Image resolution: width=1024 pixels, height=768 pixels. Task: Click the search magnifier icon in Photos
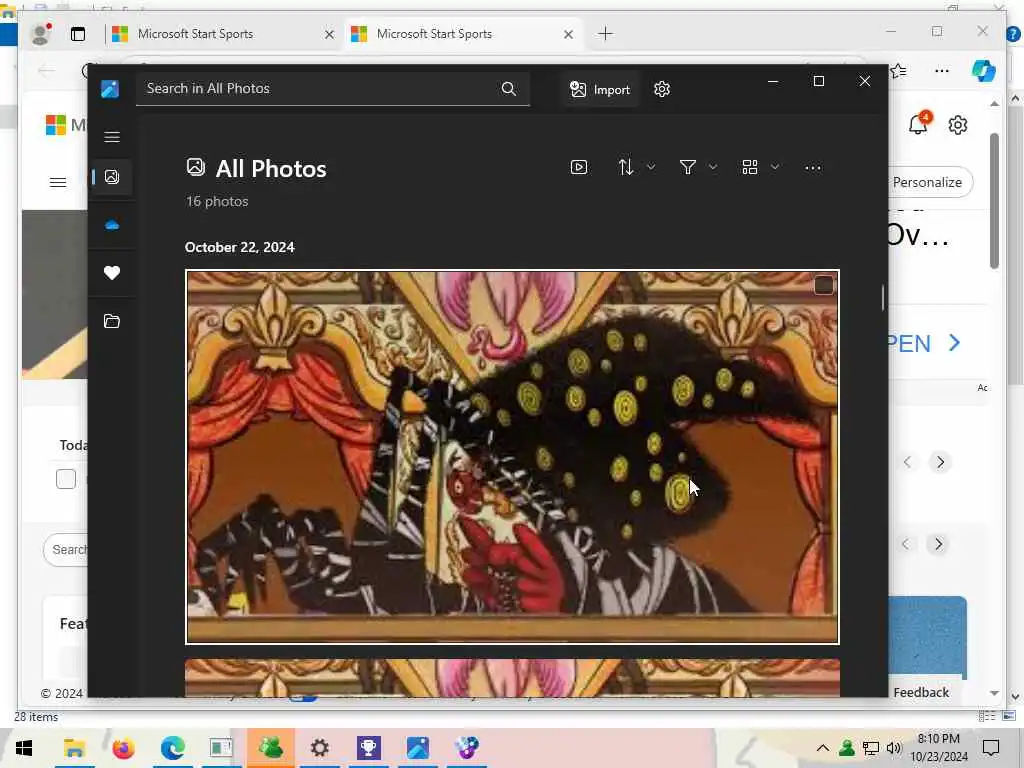coord(509,89)
